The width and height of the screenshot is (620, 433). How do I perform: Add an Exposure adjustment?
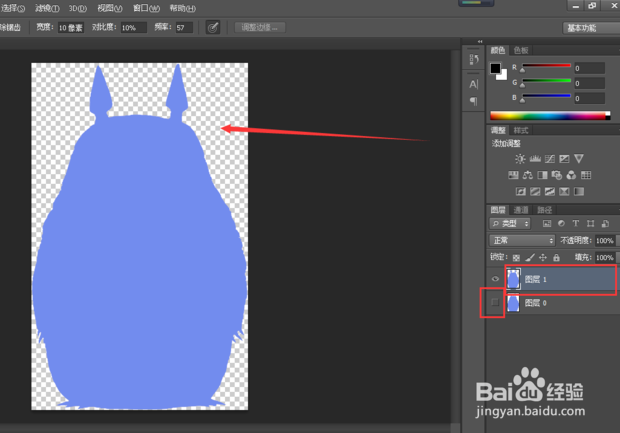coord(564,159)
